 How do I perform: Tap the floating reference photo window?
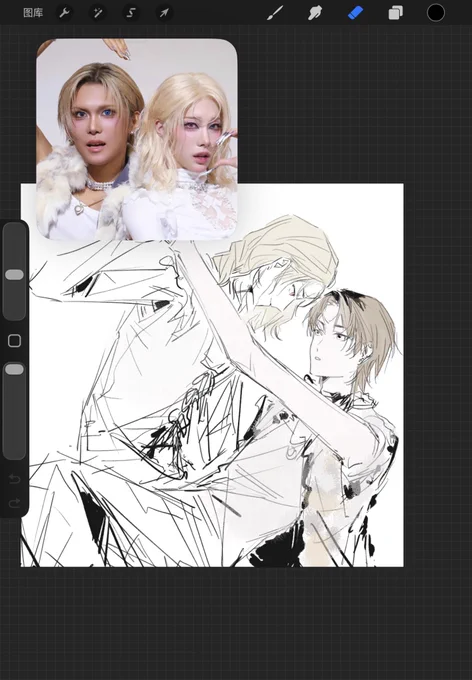137,139
